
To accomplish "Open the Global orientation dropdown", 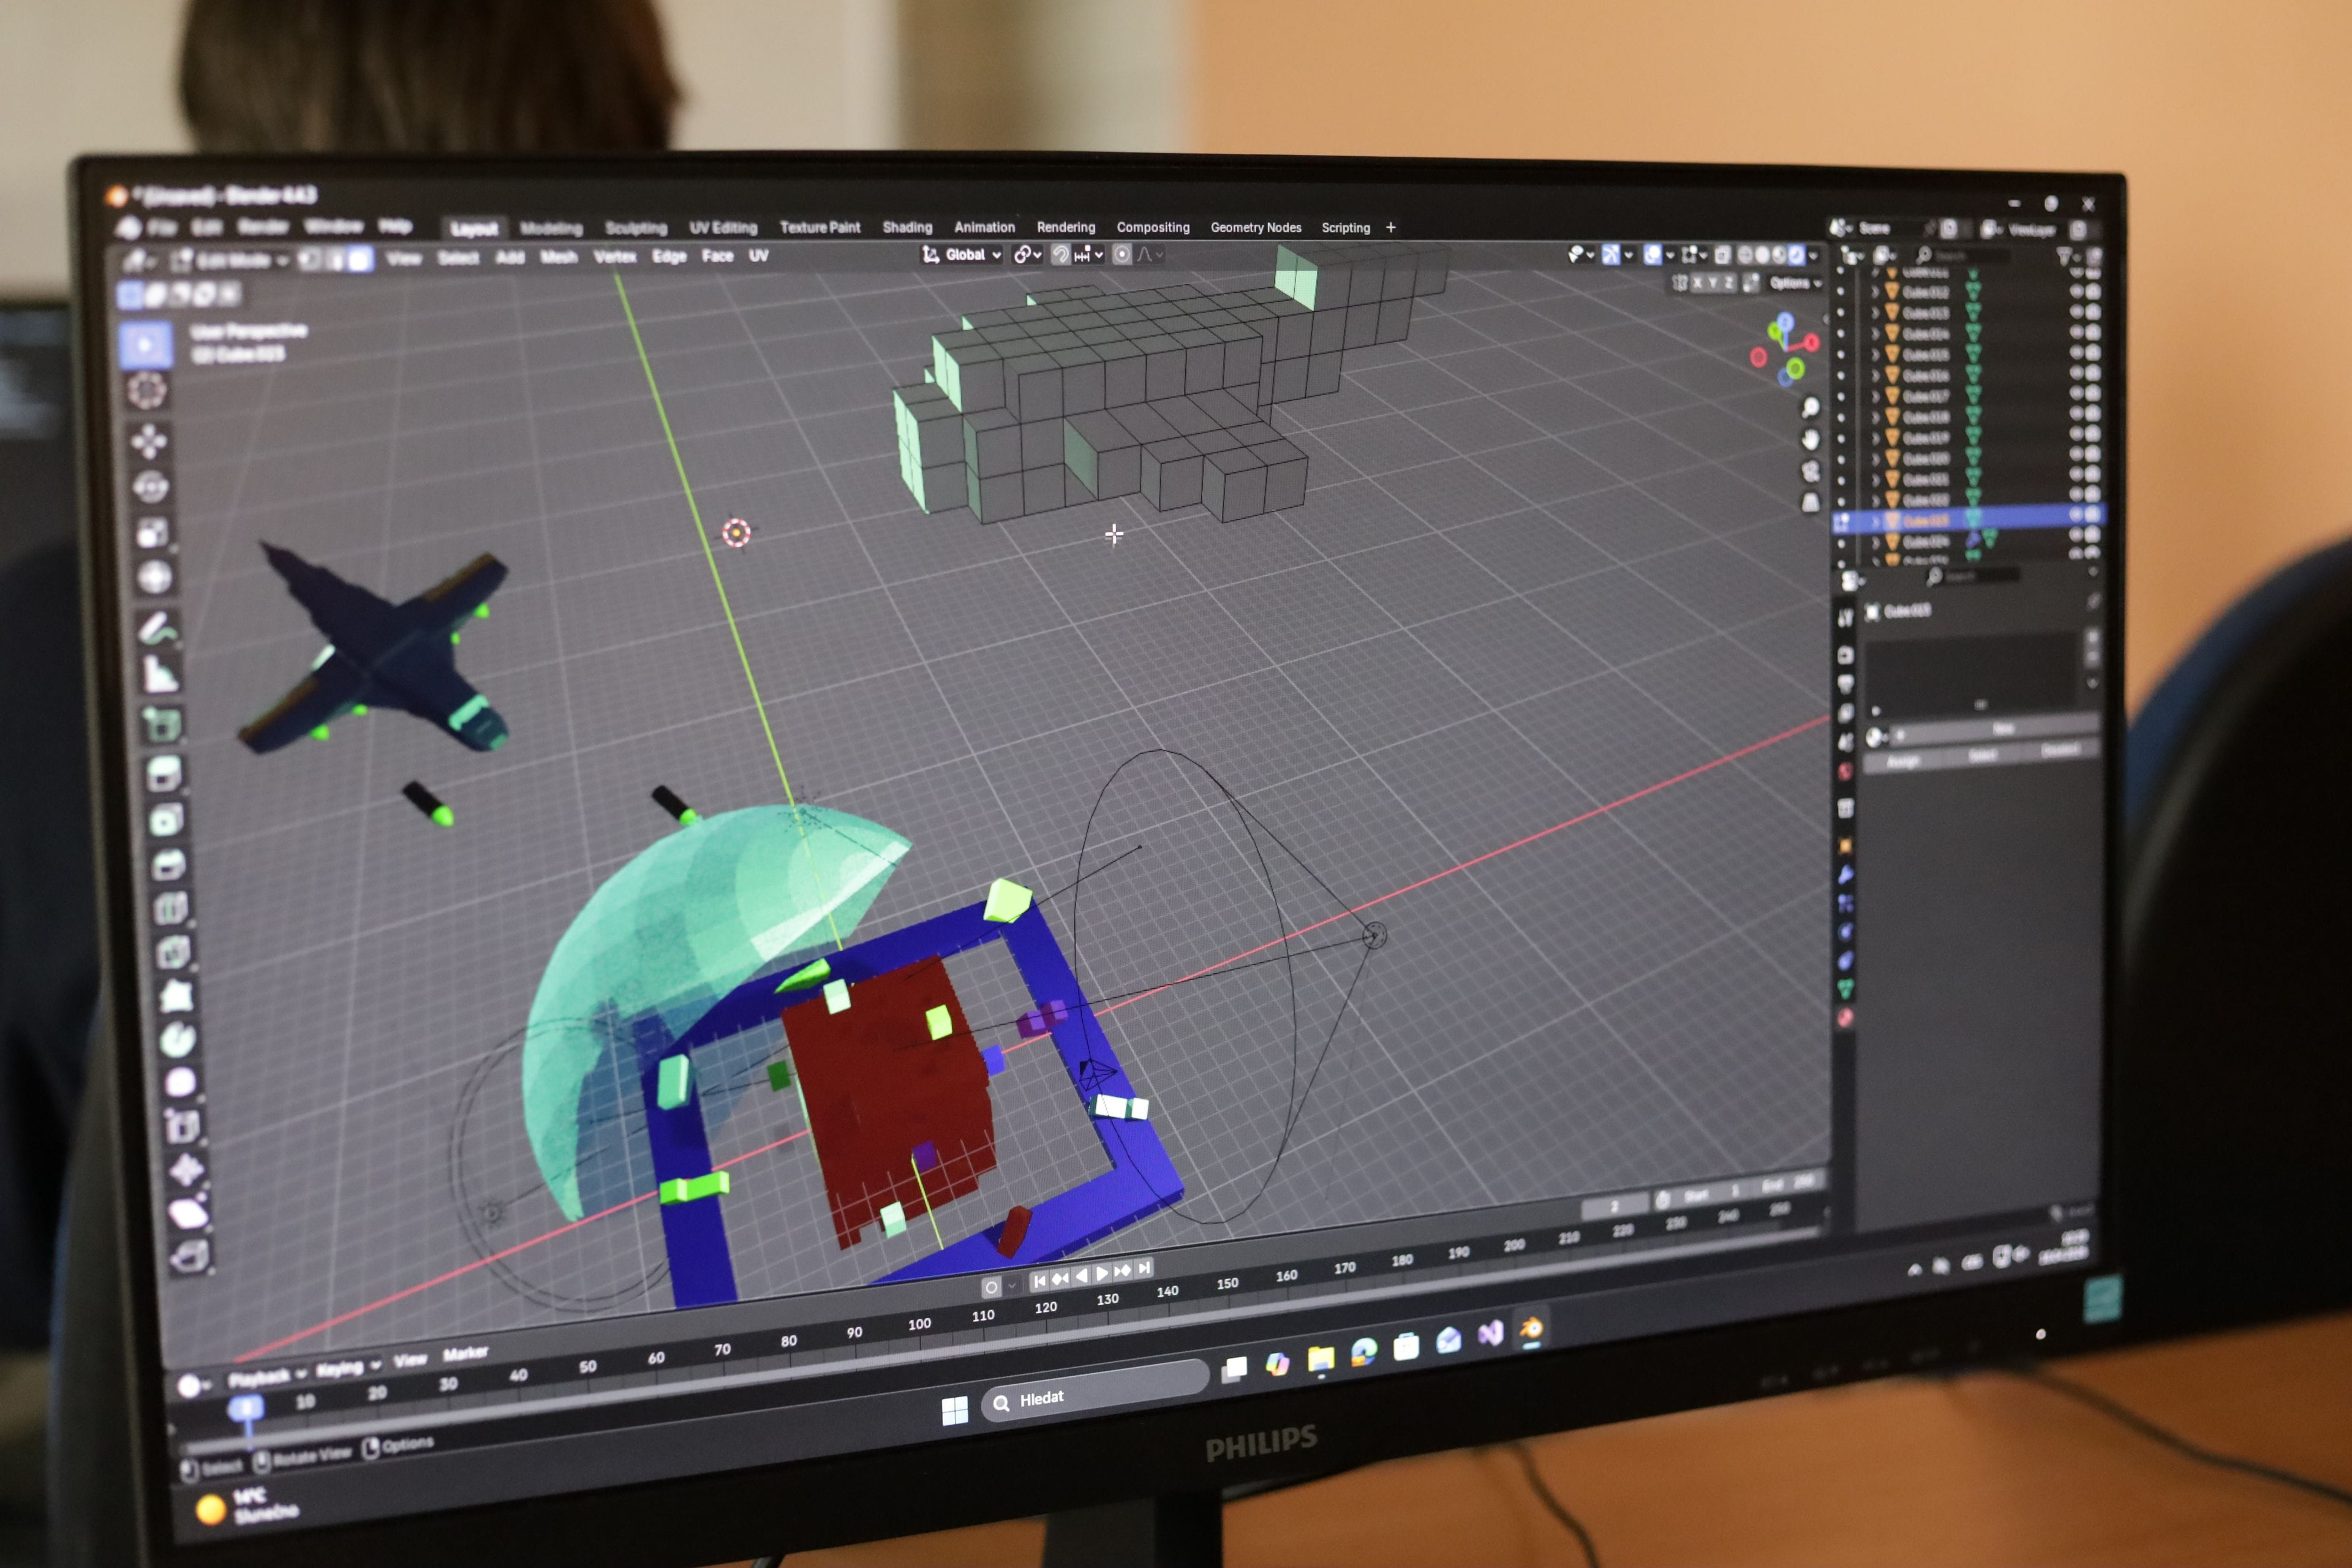I will tap(962, 254).
